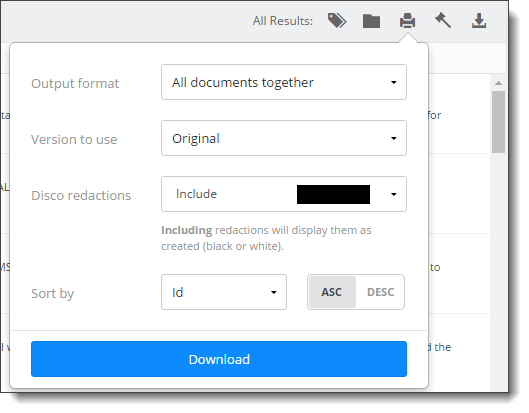Image resolution: width=529 pixels, height=413 pixels.
Task: Click the Disco redactions dropdown caret
Action: coord(394,194)
